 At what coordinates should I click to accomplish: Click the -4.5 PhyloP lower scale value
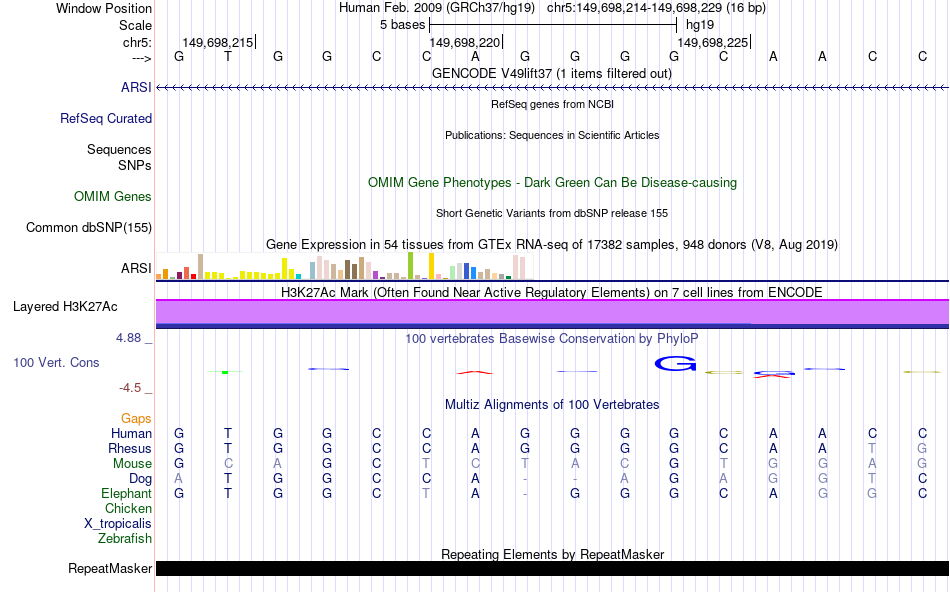(x=130, y=387)
